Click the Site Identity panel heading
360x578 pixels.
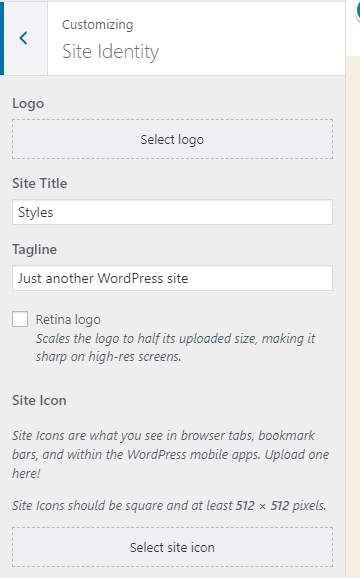[111, 52]
